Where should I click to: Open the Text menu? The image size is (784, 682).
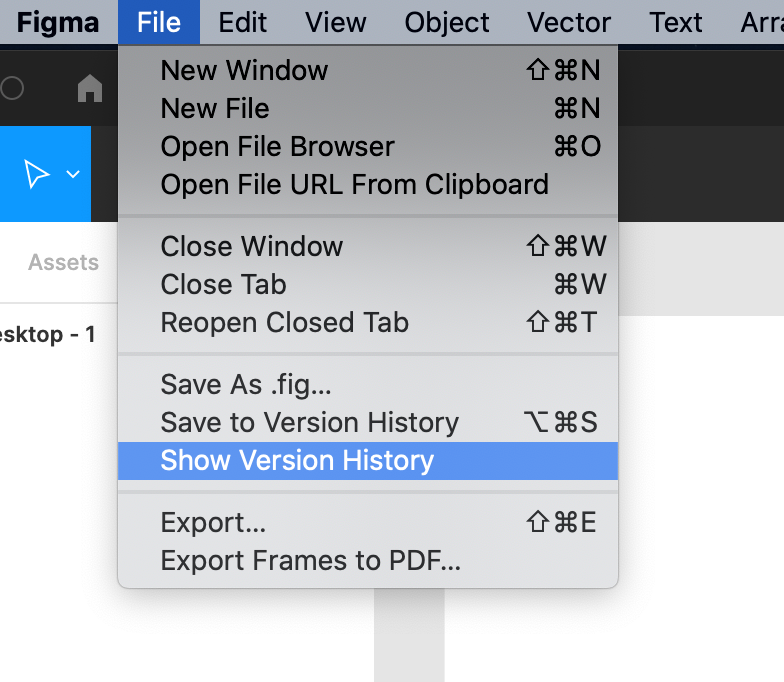(x=675, y=22)
